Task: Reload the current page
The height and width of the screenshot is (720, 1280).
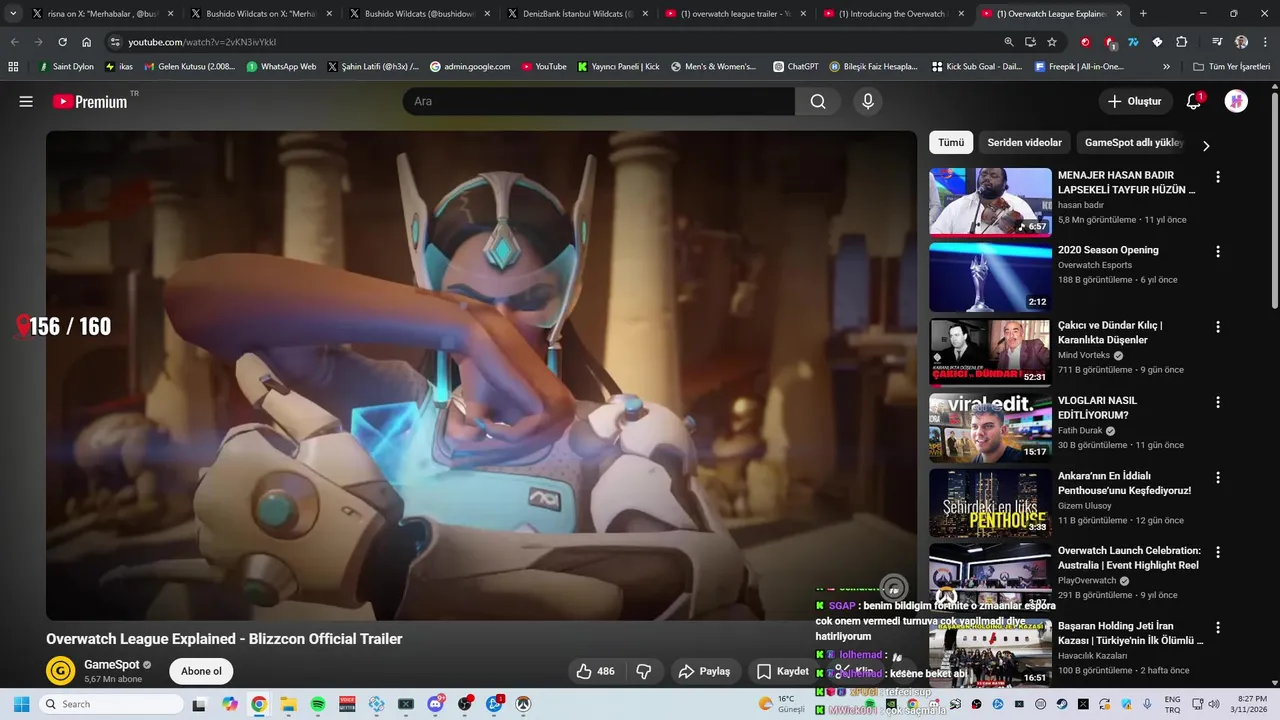Action: click(x=62, y=42)
